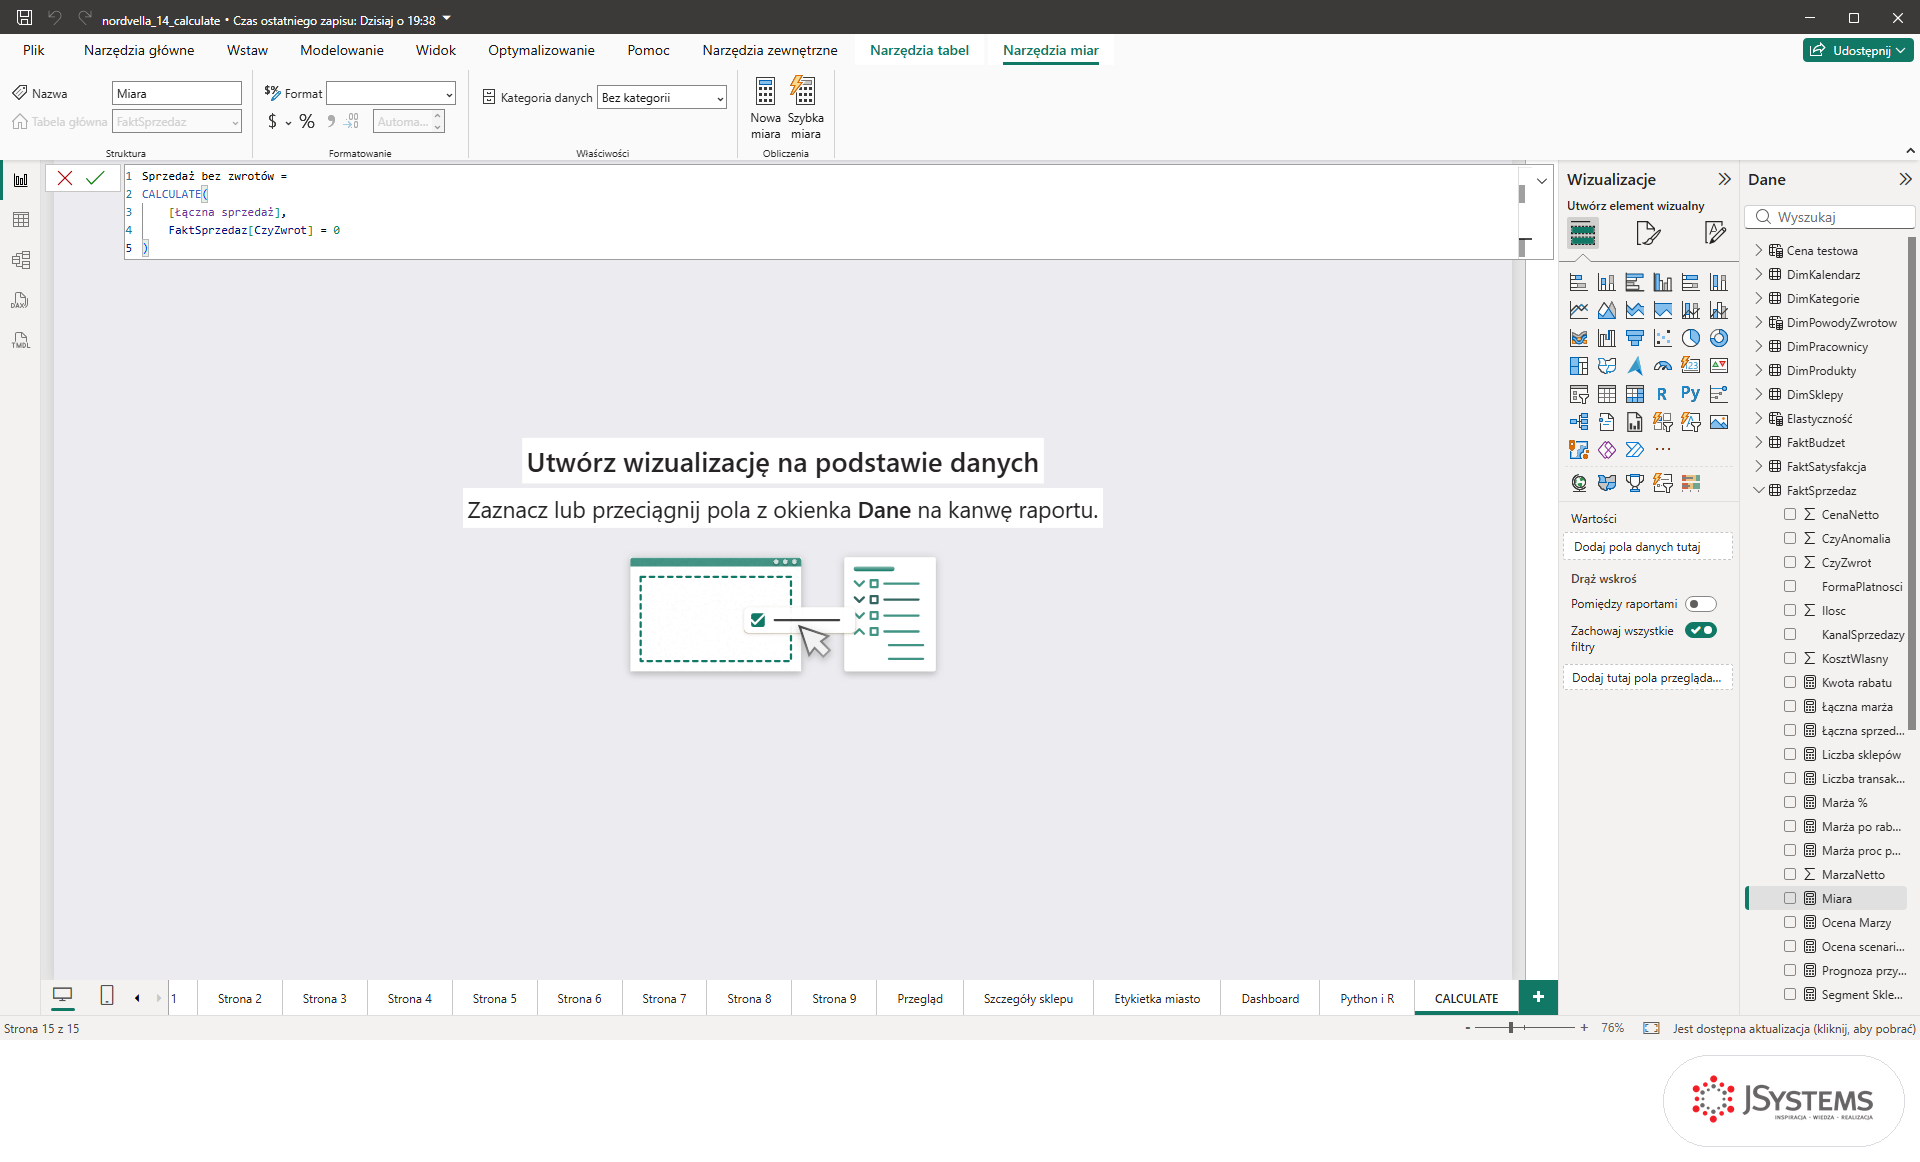Screen dimensions: 1920x1162
Task: Check the CzyZwrot field box
Action: 1790,562
